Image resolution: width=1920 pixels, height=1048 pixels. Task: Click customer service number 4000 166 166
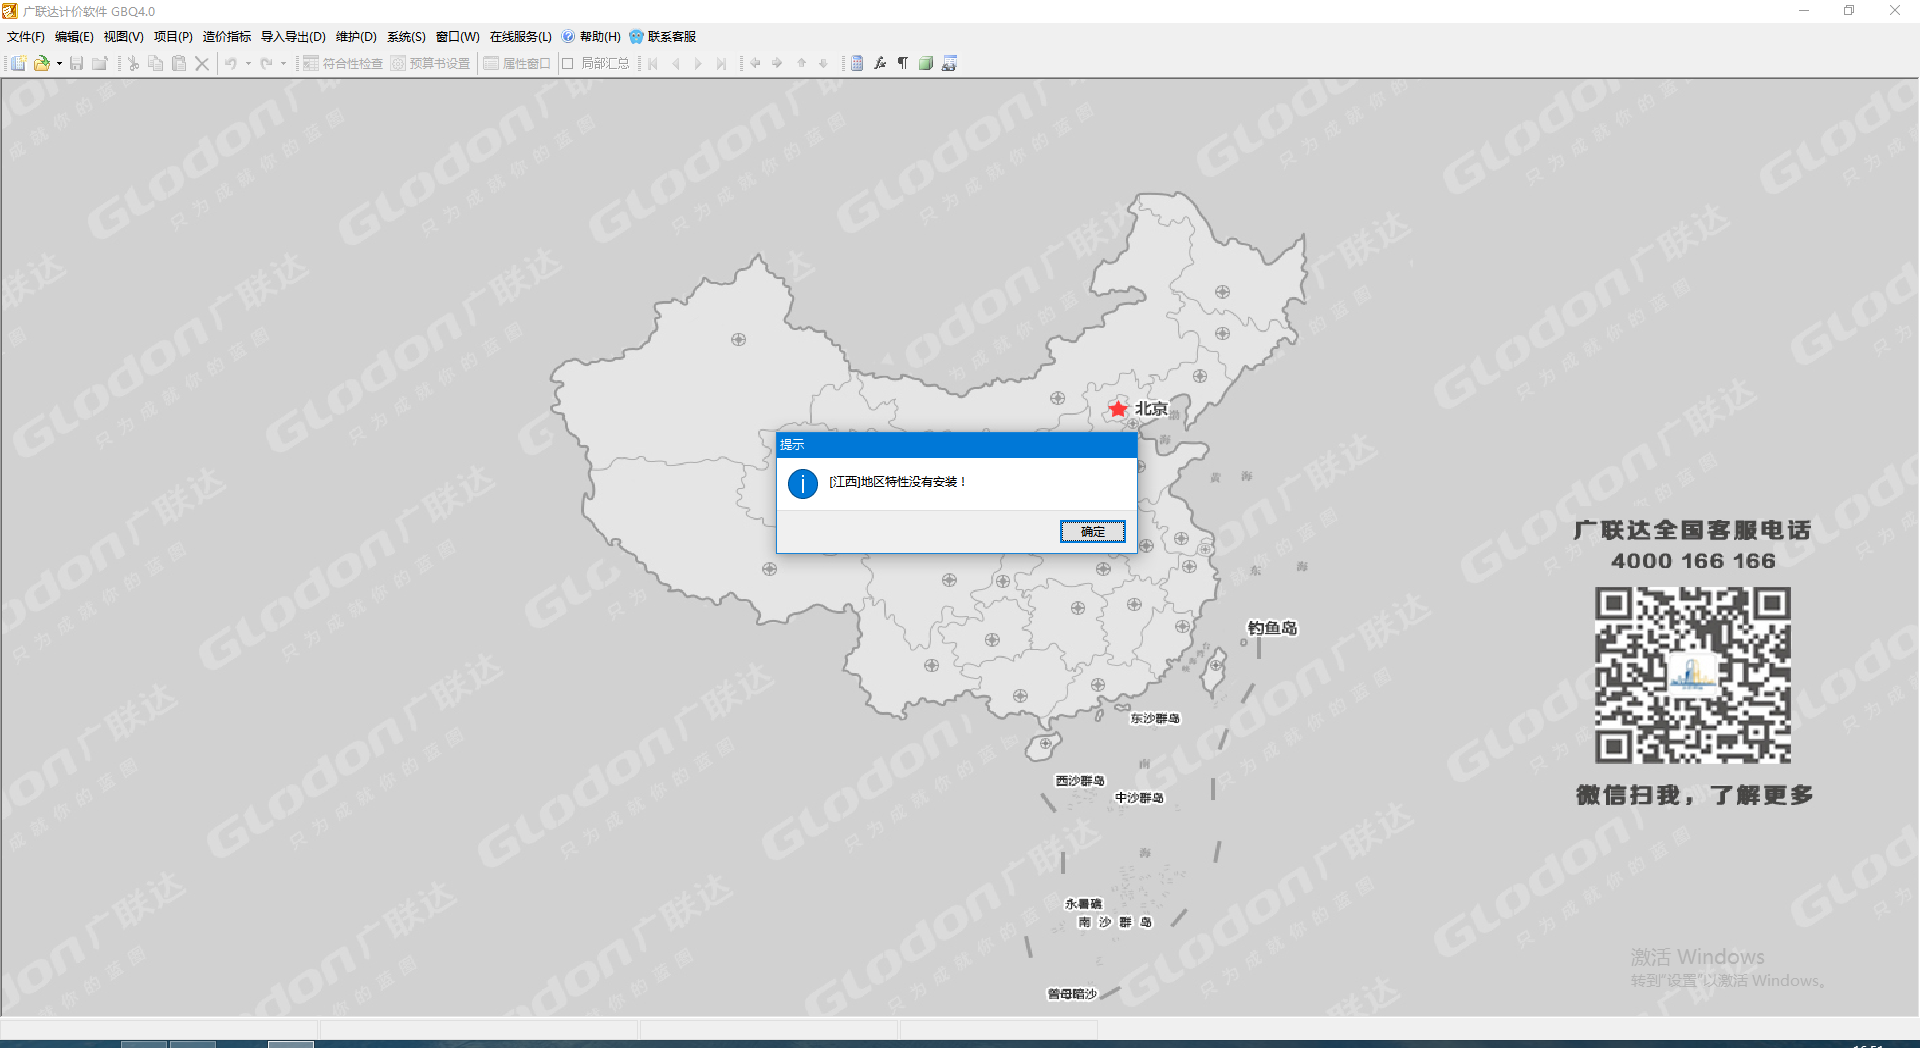click(x=1693, y=561)
